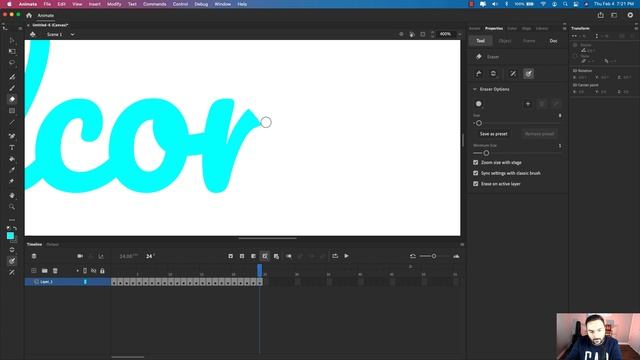
Task: Select the Fluid Brush tool
Action: (12, 77)
